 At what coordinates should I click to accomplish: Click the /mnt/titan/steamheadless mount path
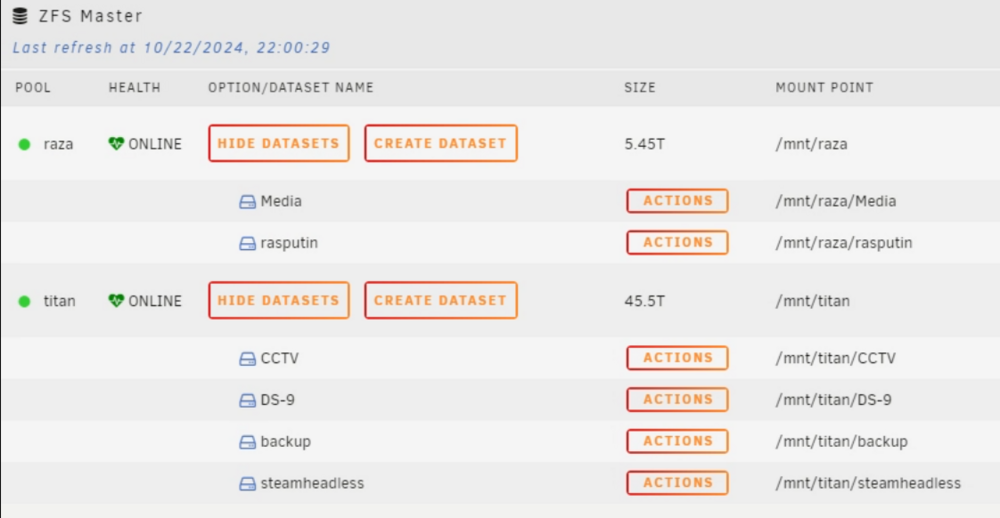point(868,484)
